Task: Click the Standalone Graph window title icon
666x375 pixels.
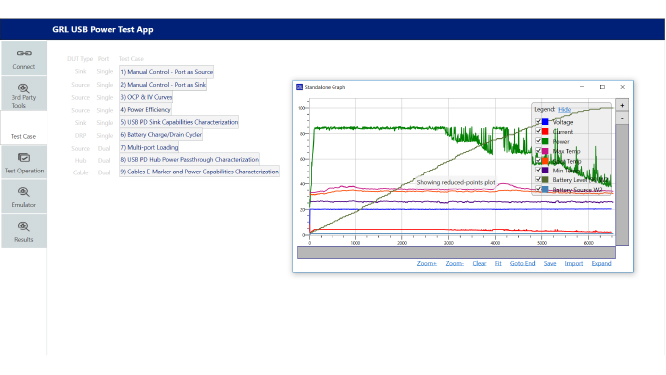Action: click(x=299, y=87)
